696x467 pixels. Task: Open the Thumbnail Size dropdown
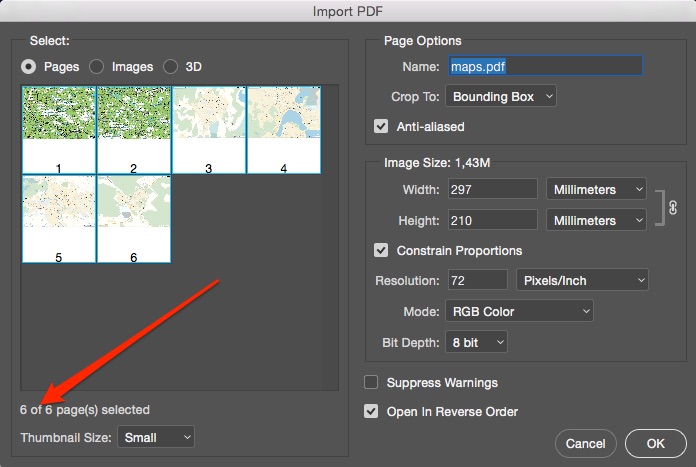tap(156, 437)
